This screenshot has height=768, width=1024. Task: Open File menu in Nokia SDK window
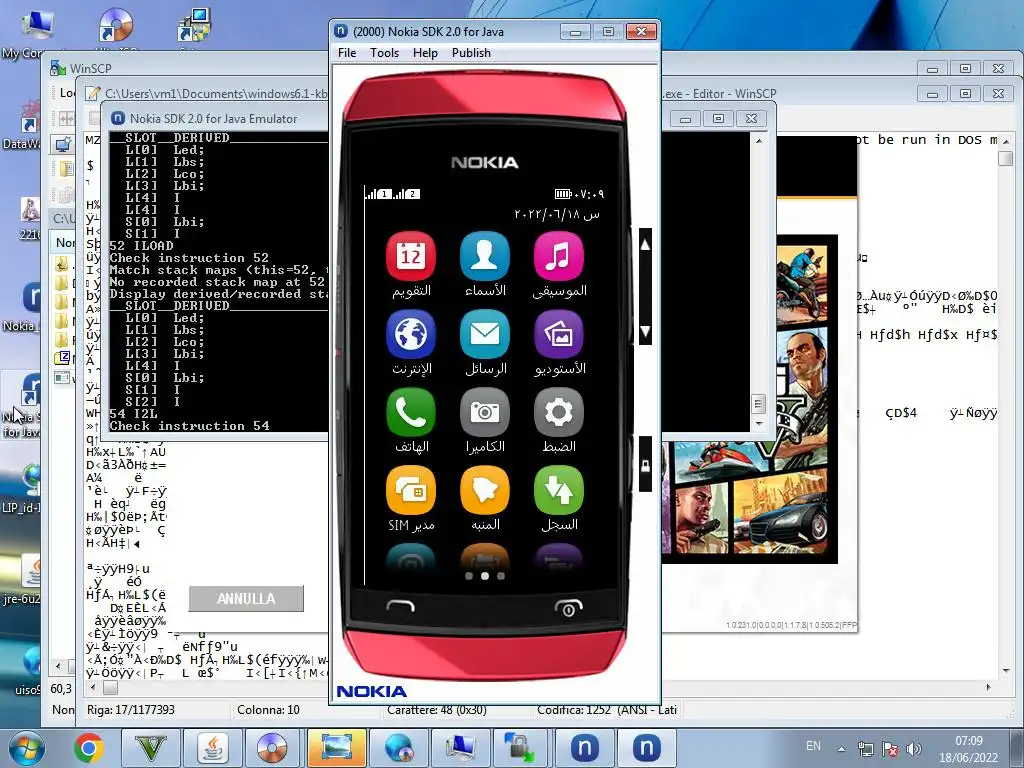coord(347,53)
